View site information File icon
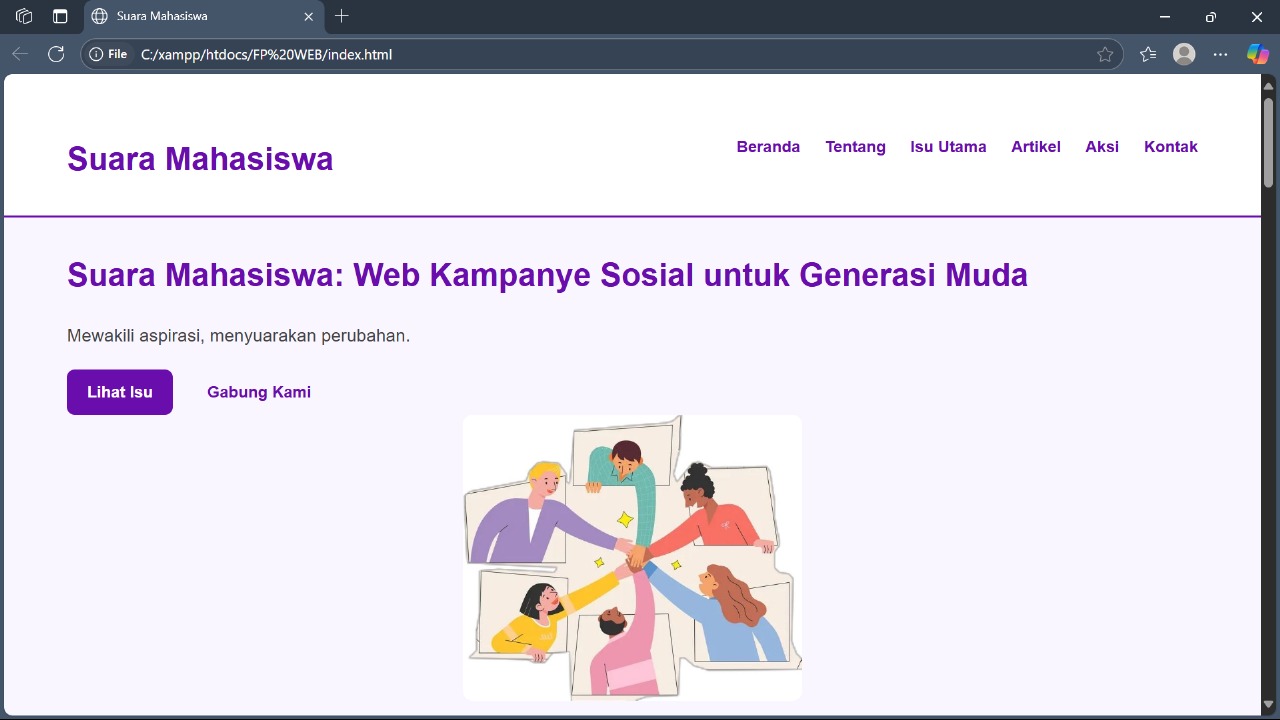 click(109, 55)
